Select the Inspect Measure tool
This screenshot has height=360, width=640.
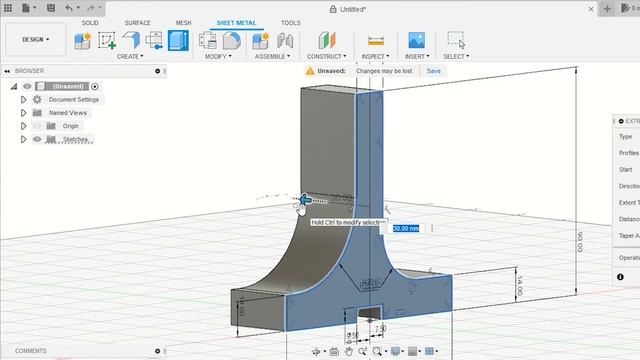376,41
